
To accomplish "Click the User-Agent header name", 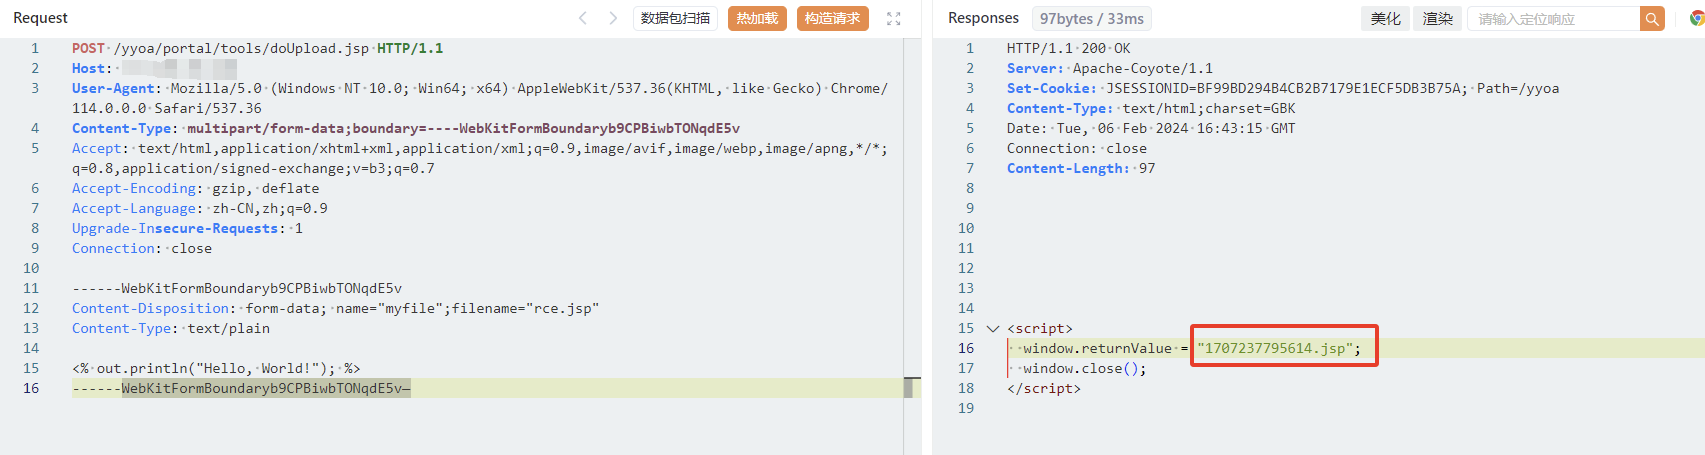I will (112, 88).
